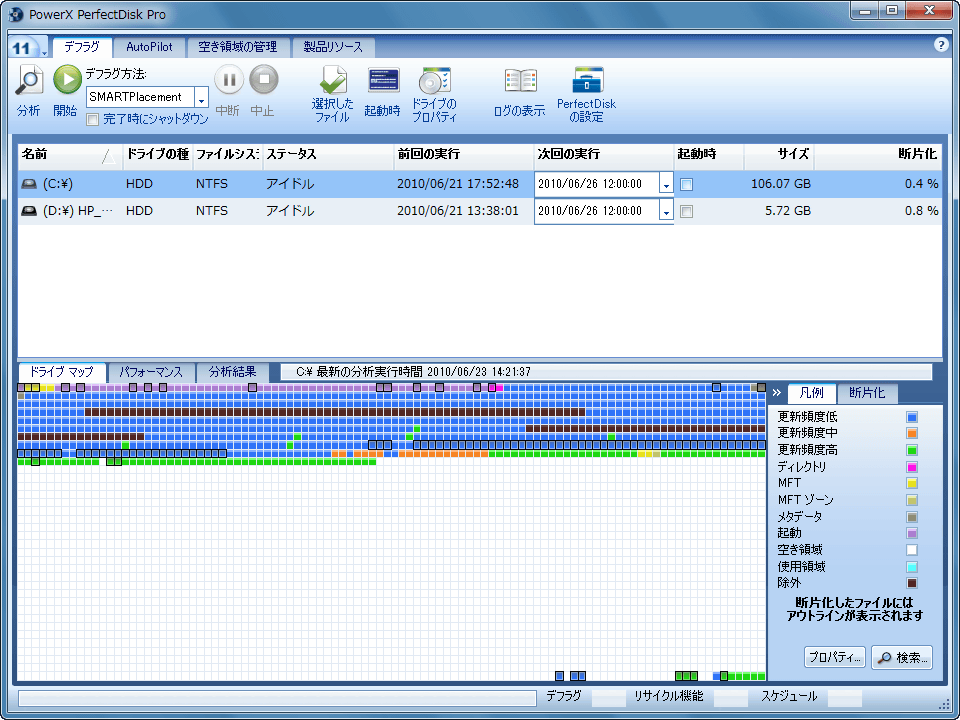Switch to the AutoPilot tab

(149, 47)
